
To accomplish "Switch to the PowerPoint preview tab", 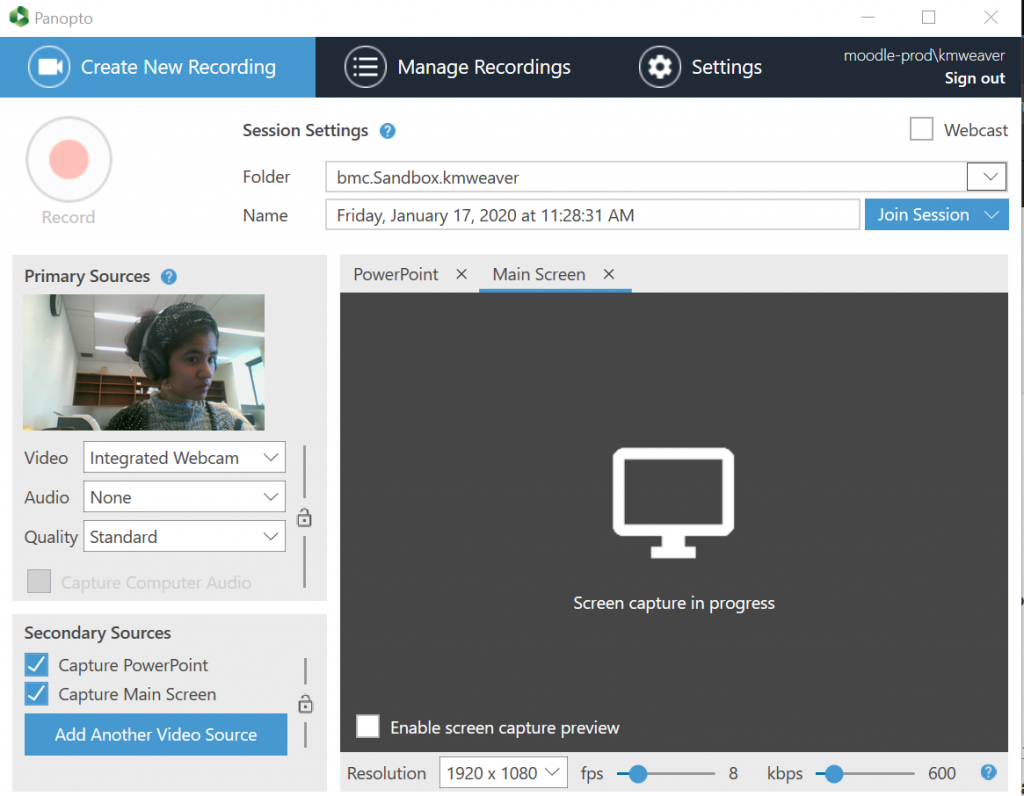I will (x=396, y=274).
